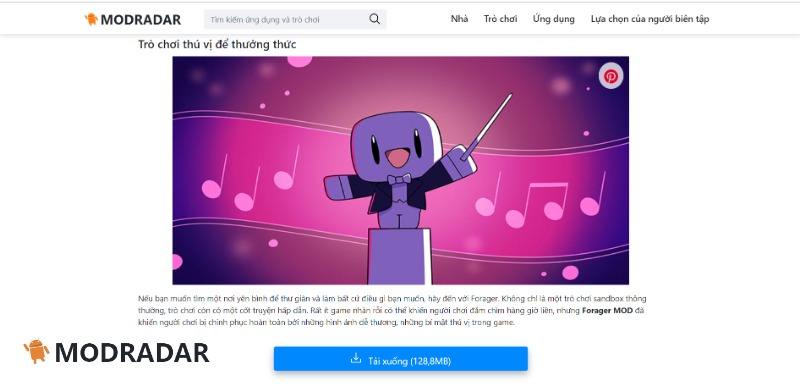The width and height of the screenshot is (800, 386).
Task: Click the large MODRADAR watermark android icon
Action: pos(36,351)
